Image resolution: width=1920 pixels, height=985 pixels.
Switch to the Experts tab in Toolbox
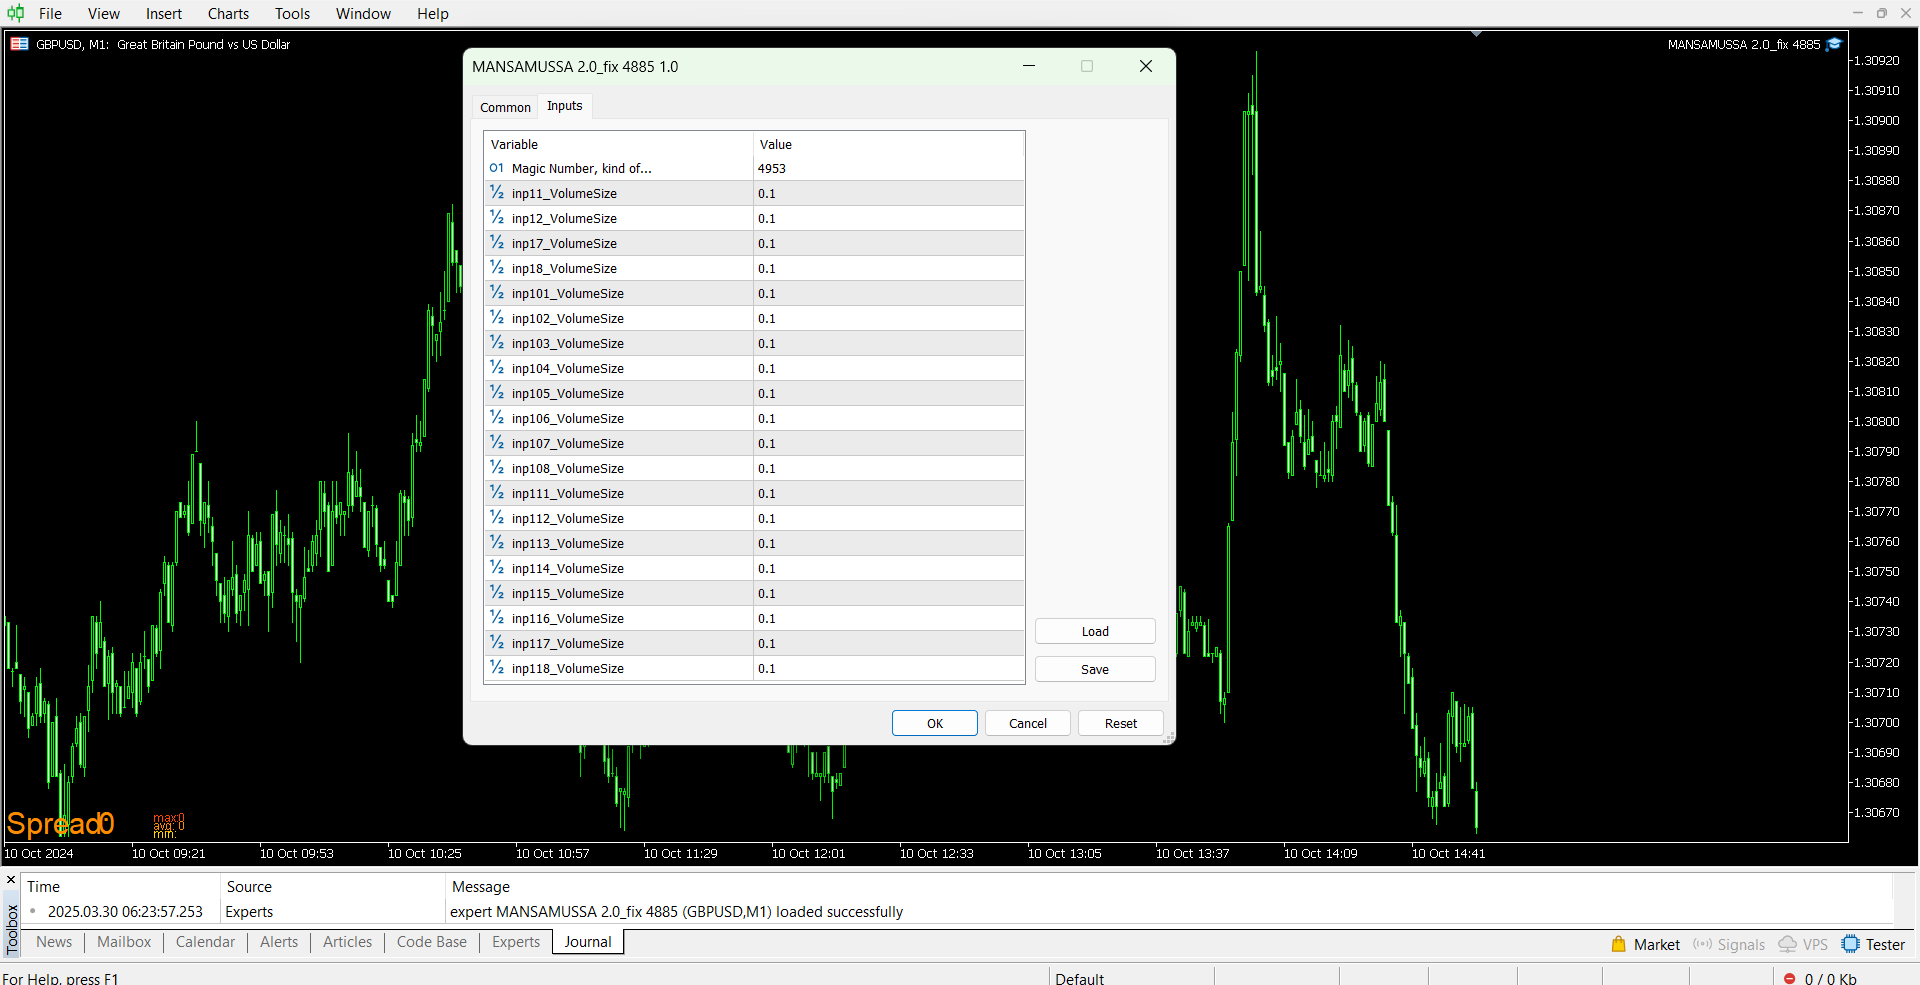click(x=515, y=942)
